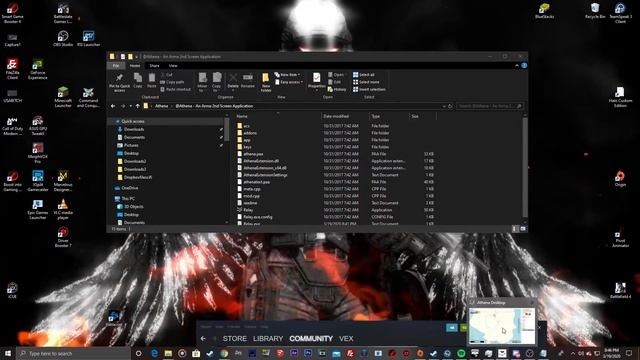Select the BlueStacks desktop icon
The image size is (640, 360).
544,11
